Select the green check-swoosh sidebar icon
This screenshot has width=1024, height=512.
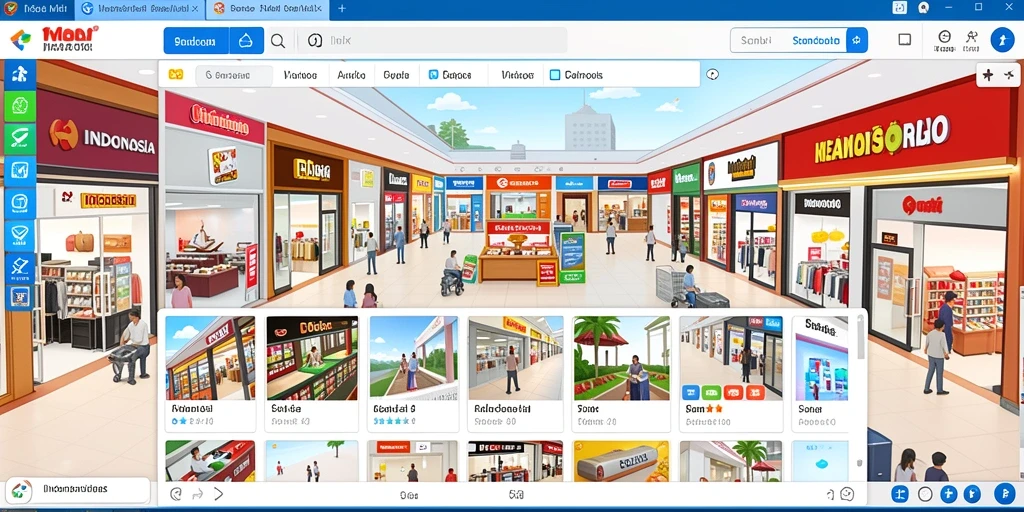[20, 138]
